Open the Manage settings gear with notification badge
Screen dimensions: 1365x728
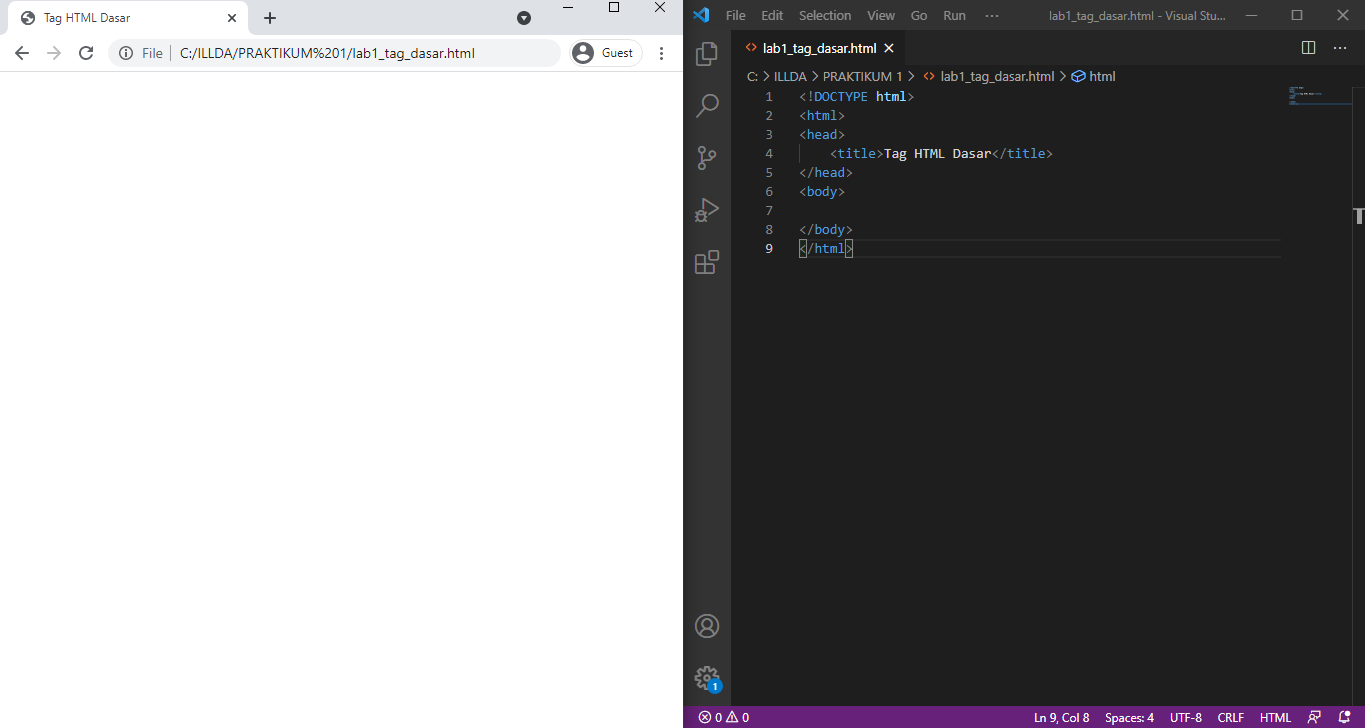(x=707, y=678)
